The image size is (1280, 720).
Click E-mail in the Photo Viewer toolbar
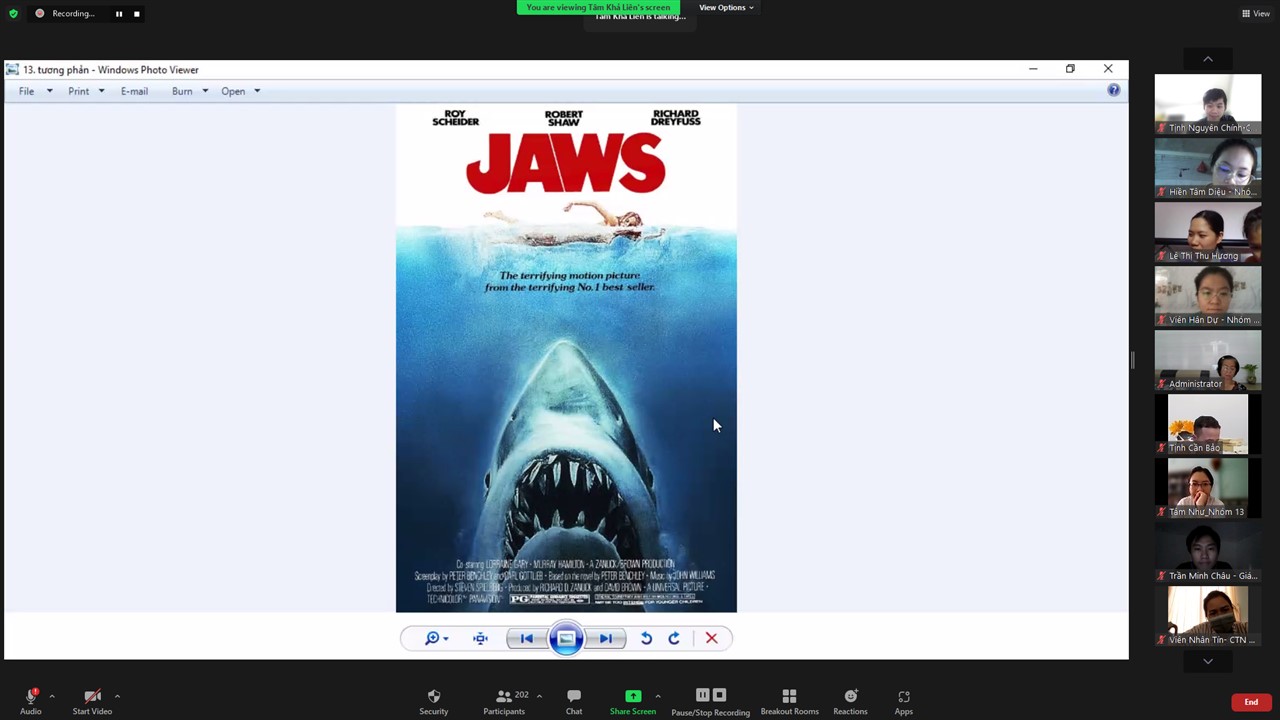point(134,91)
